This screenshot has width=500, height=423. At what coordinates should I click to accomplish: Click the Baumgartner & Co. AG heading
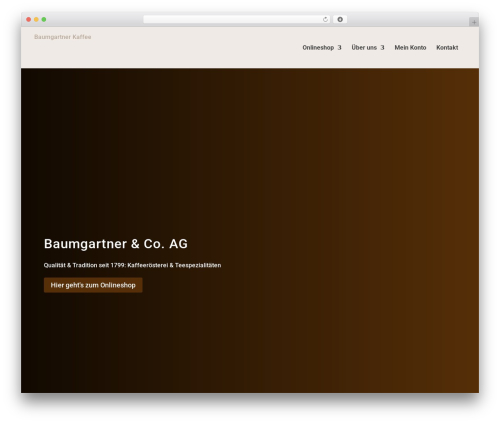116,244
